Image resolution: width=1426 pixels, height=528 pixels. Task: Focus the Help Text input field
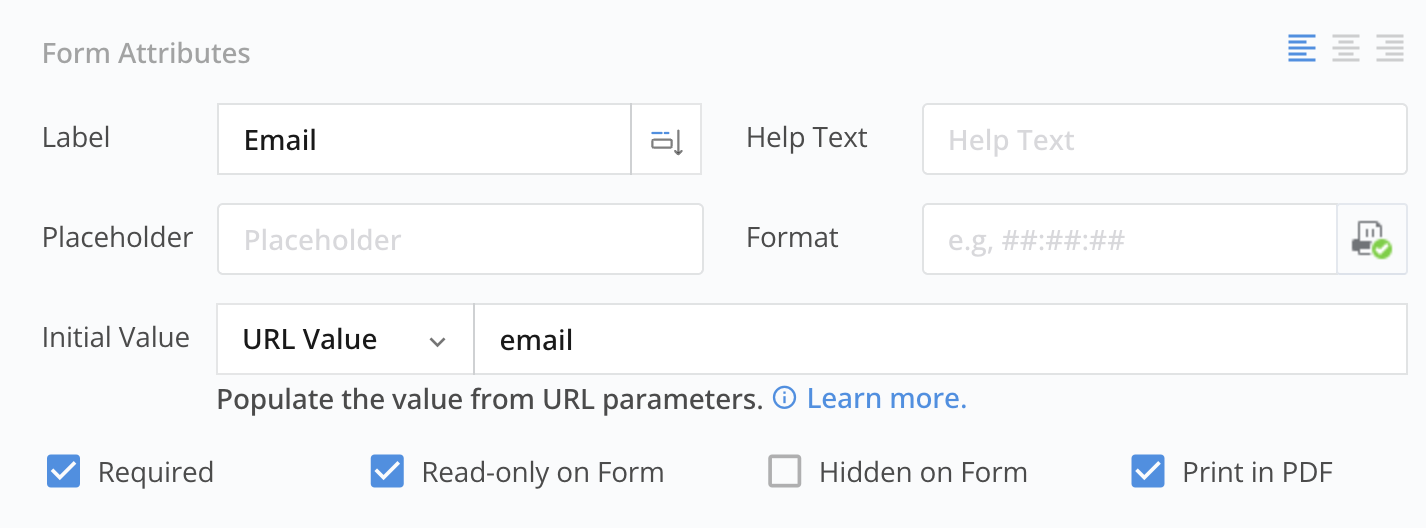pos(1164,140)
